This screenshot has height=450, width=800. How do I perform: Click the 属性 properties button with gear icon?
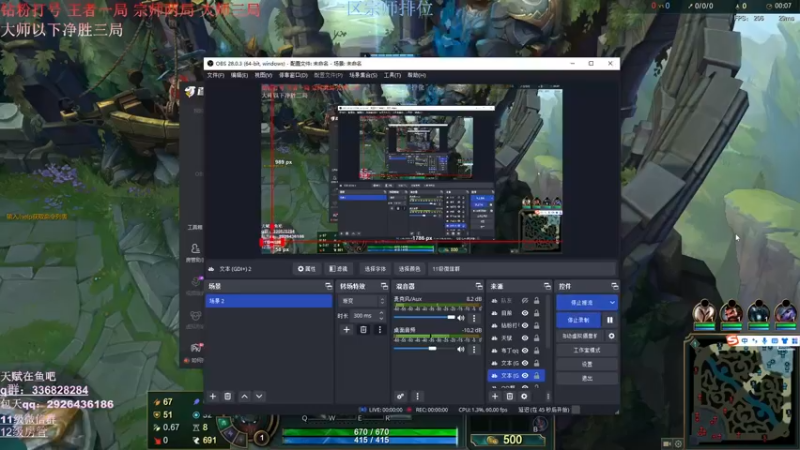[307, 269]
